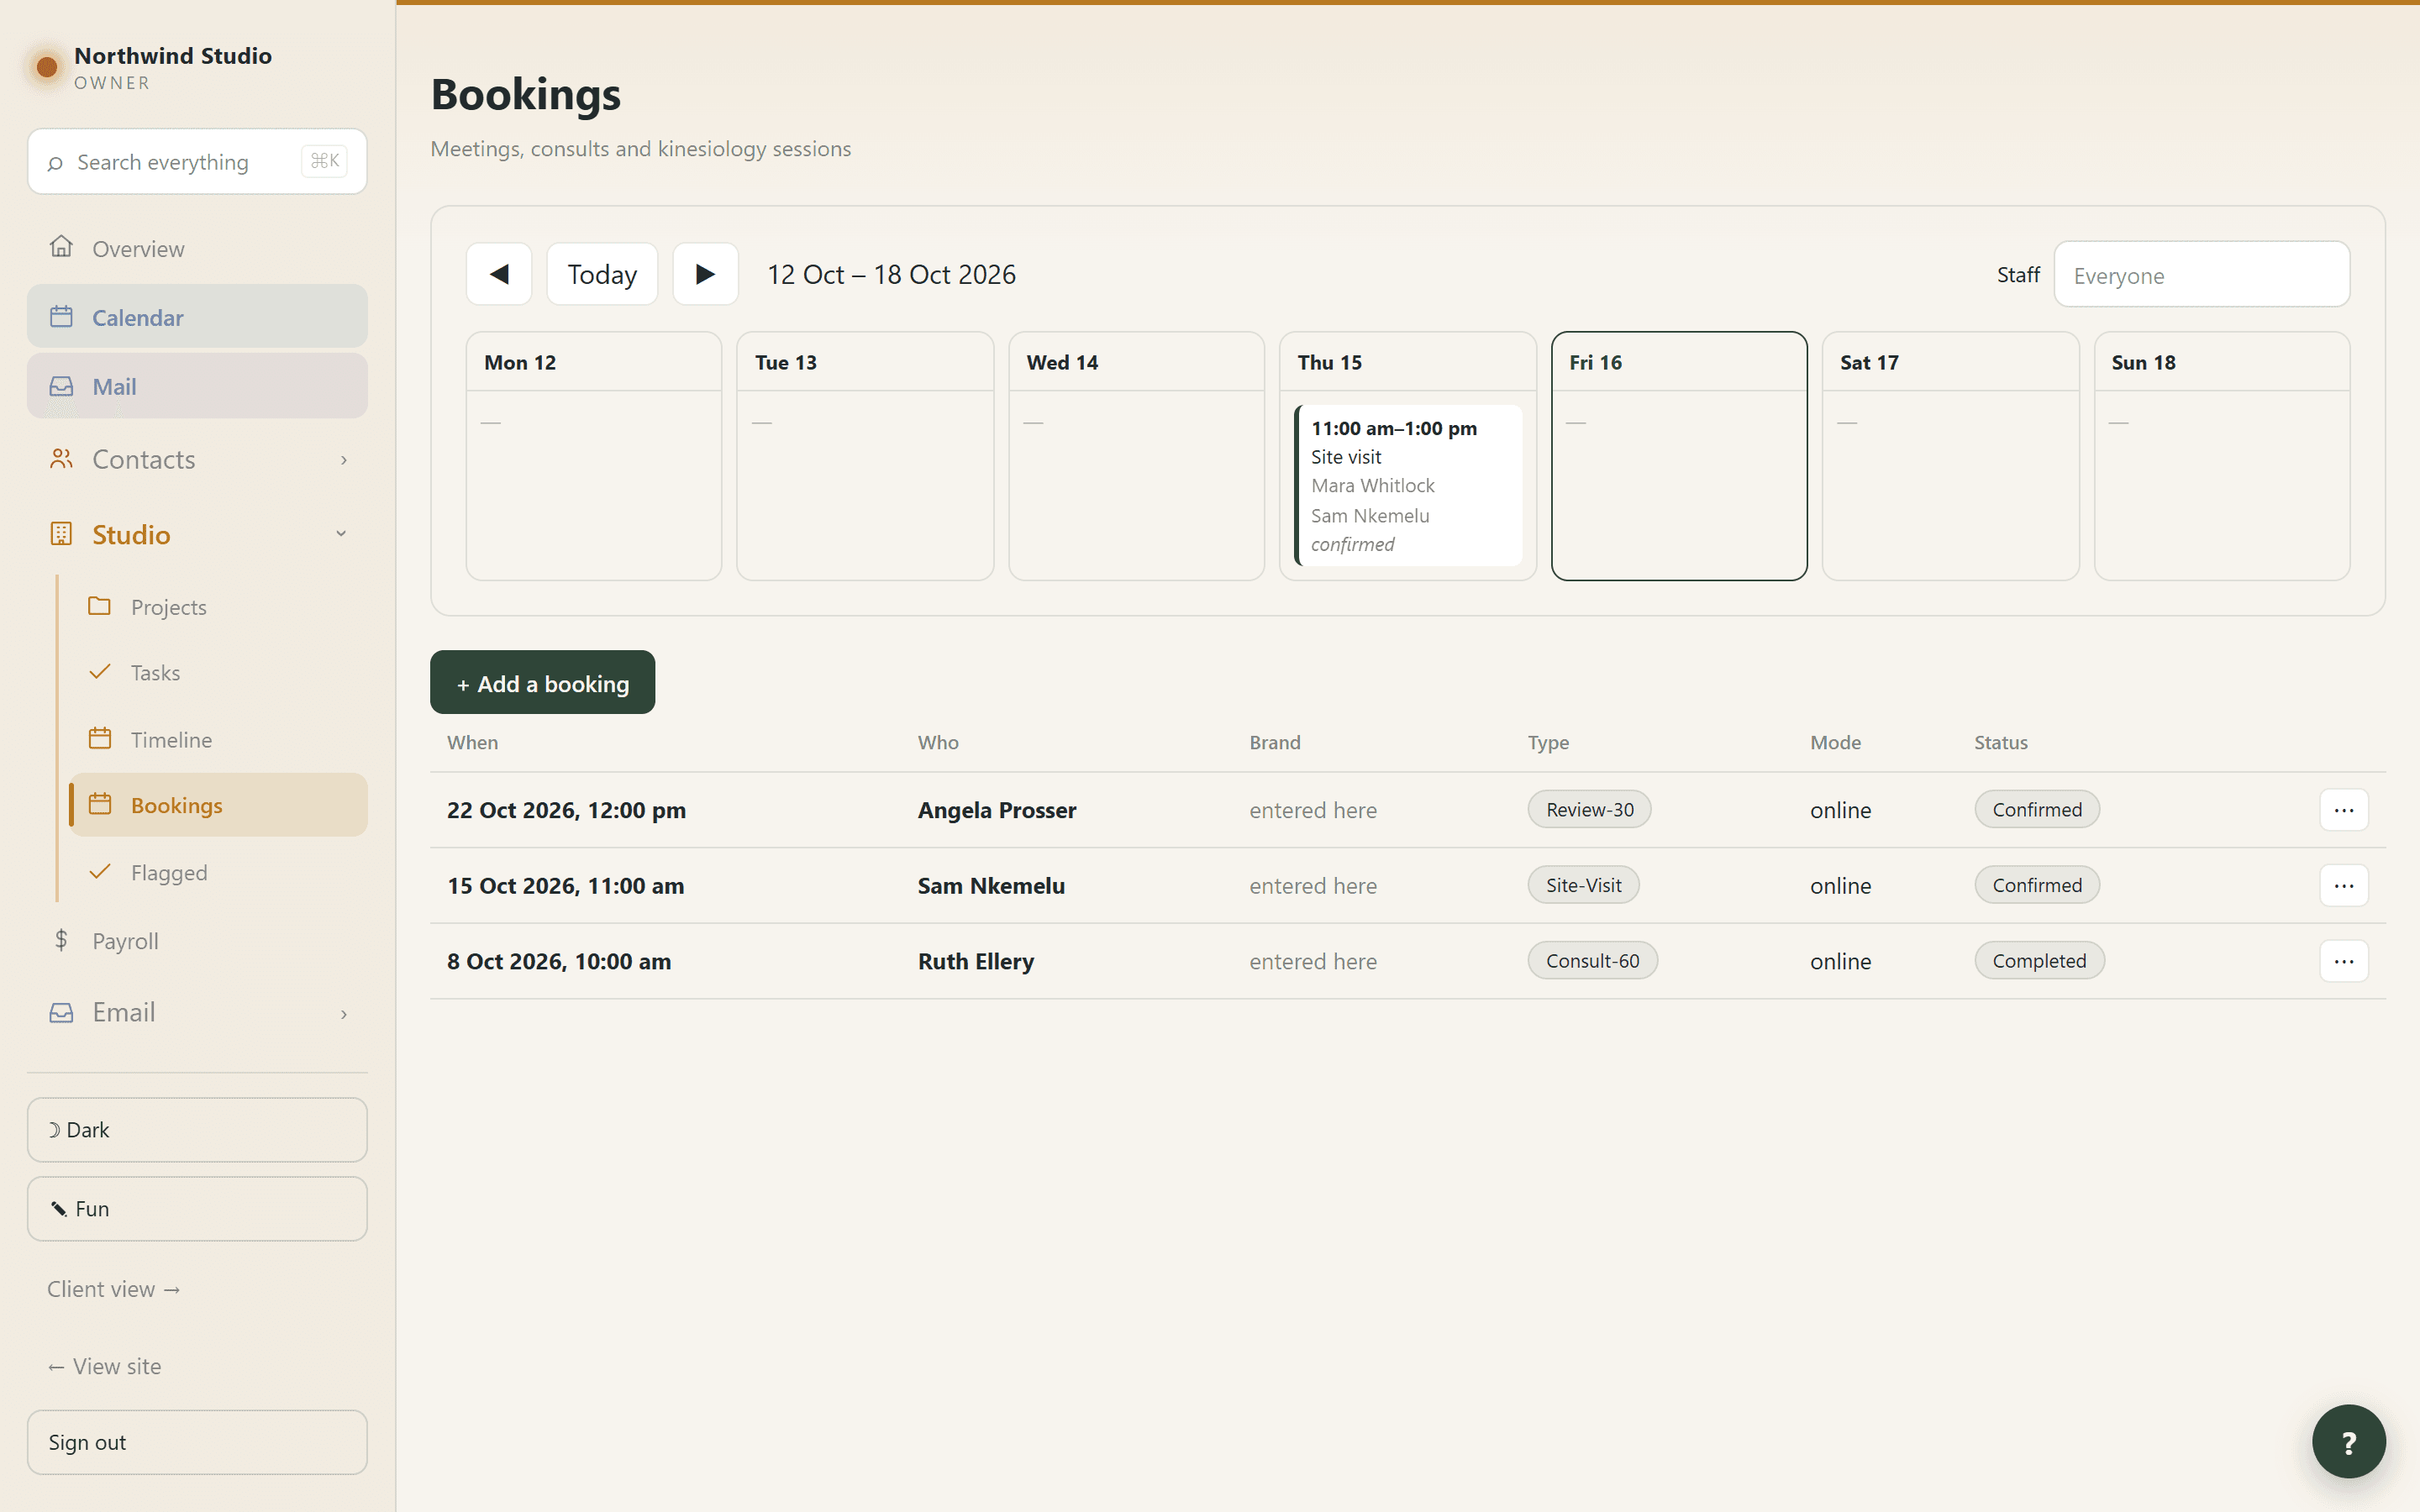The width and height of the screenshot is (2420, 1512).
Task: Open actions menu for Sam Nkemelu booking
Action: pyautogui.click(x=2344, y=886)
